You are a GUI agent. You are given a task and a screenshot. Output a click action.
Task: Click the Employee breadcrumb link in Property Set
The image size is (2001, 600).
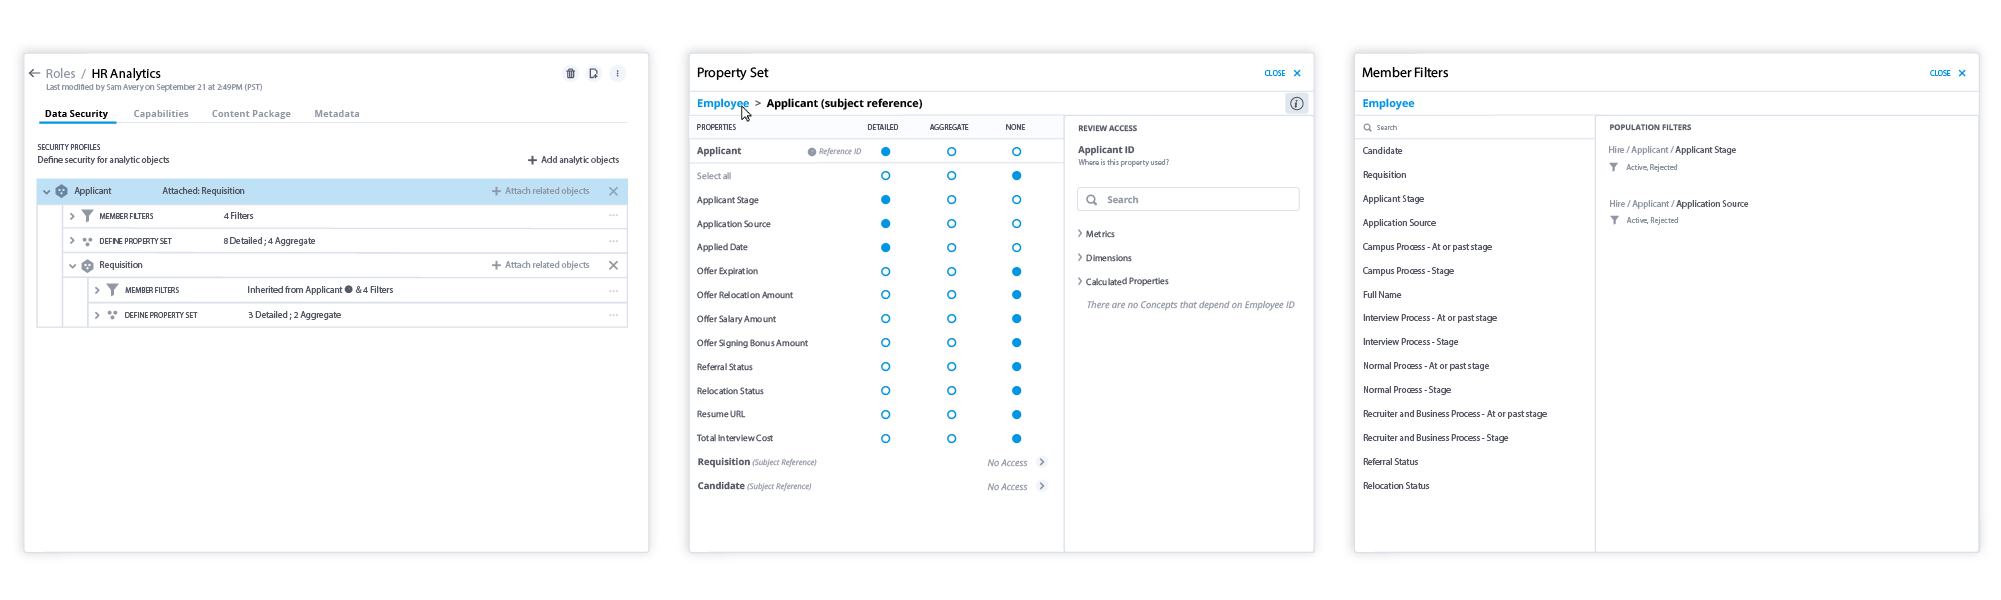point(722,103)
